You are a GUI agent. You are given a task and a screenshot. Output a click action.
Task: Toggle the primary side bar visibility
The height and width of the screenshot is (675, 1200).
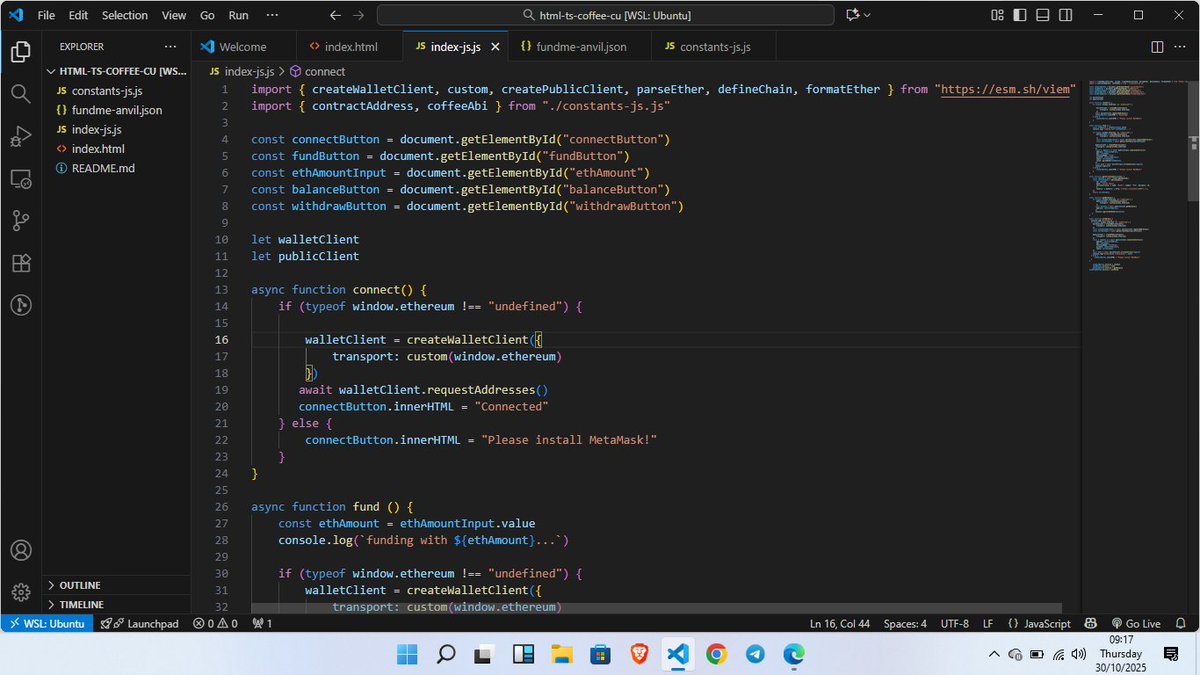tap(1019, 15)
